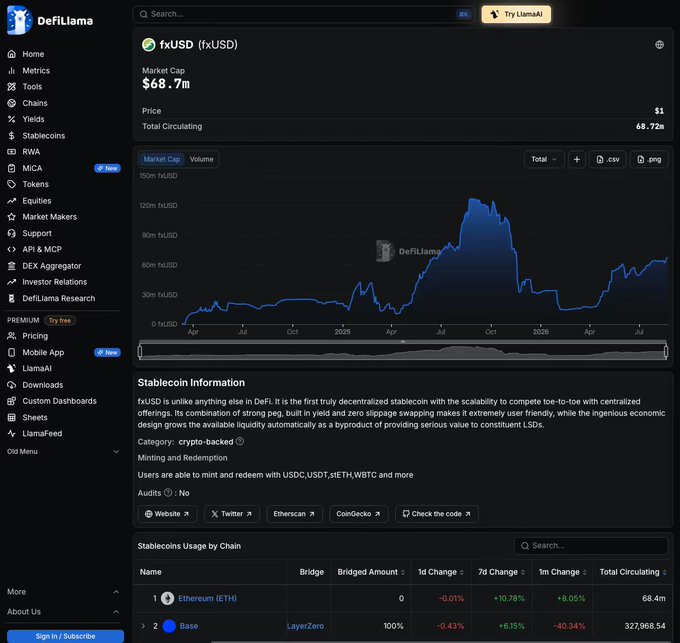
Task: Open API & MCP code icon
Action: (x=12, y=249)
